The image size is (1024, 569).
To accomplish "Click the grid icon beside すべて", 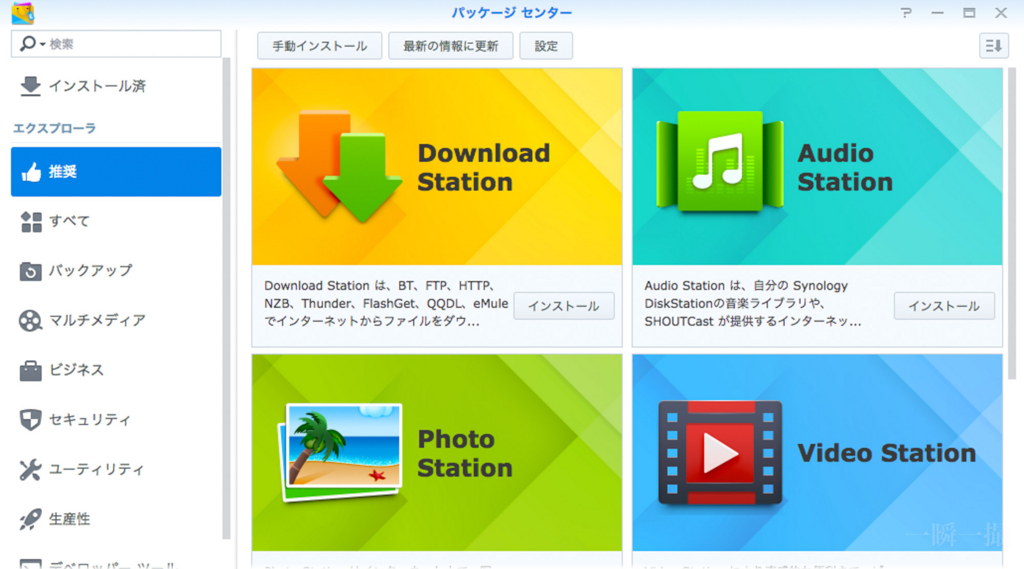I will 31,222.
